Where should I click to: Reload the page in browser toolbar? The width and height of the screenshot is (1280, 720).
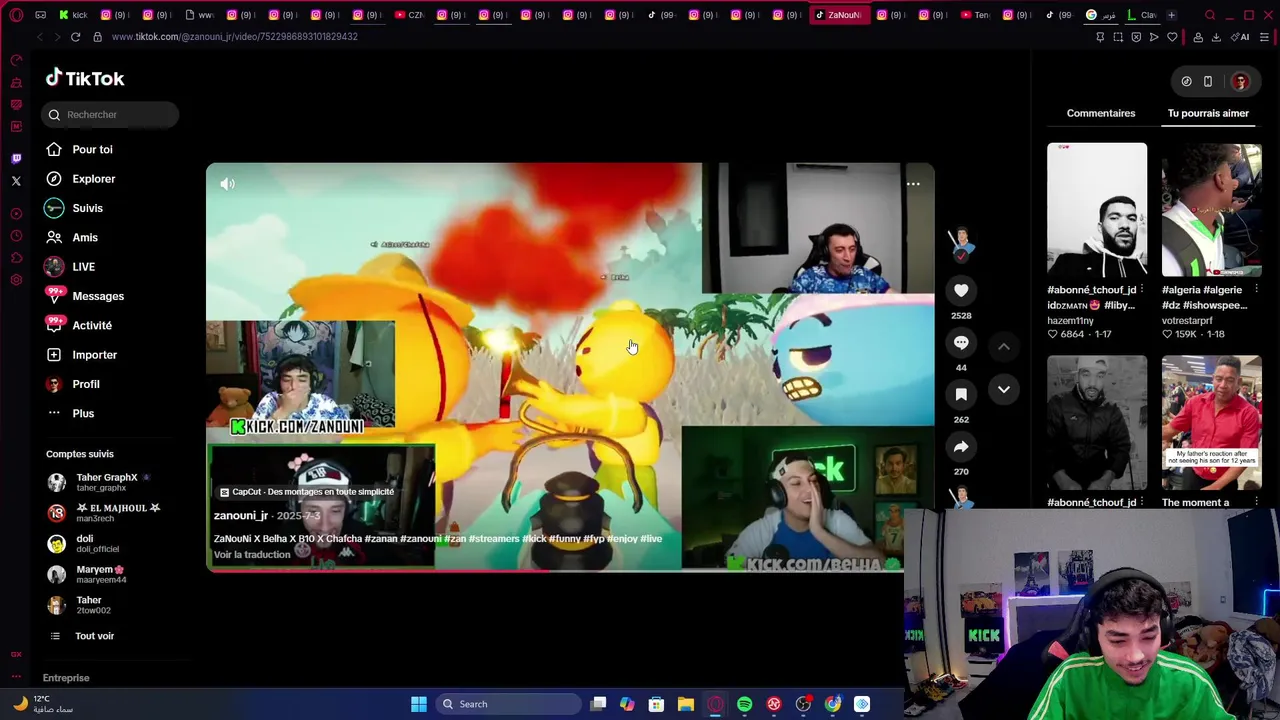pyautogui.click(x=75, y=37)
